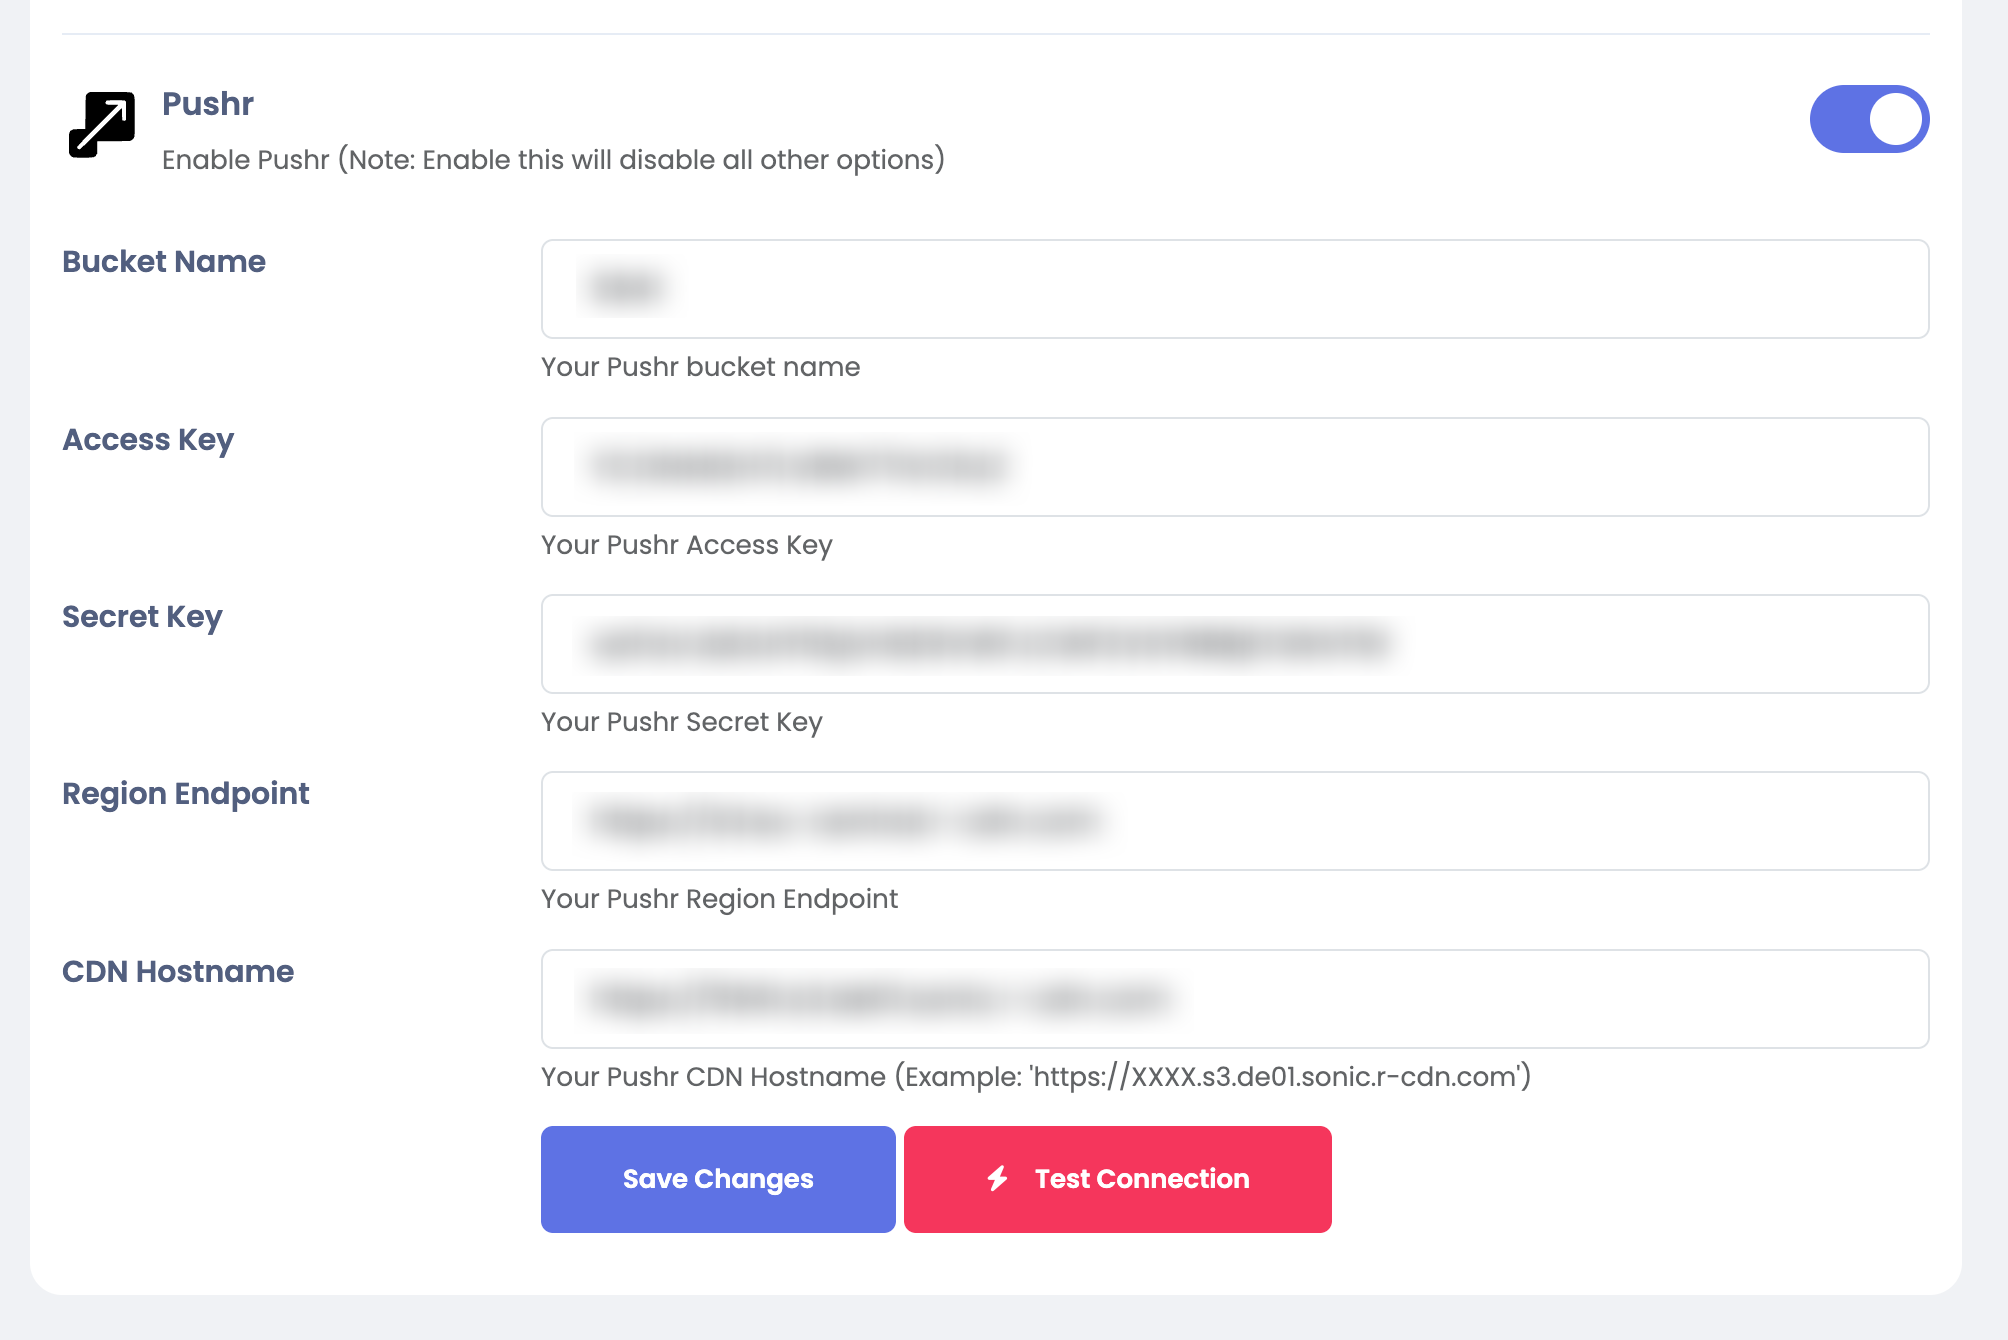Image resolution: width=2008 pixels, height=1340 pixels.
Task: Click the CDN Hostname example hint text
Action: coord(1036,1077)
